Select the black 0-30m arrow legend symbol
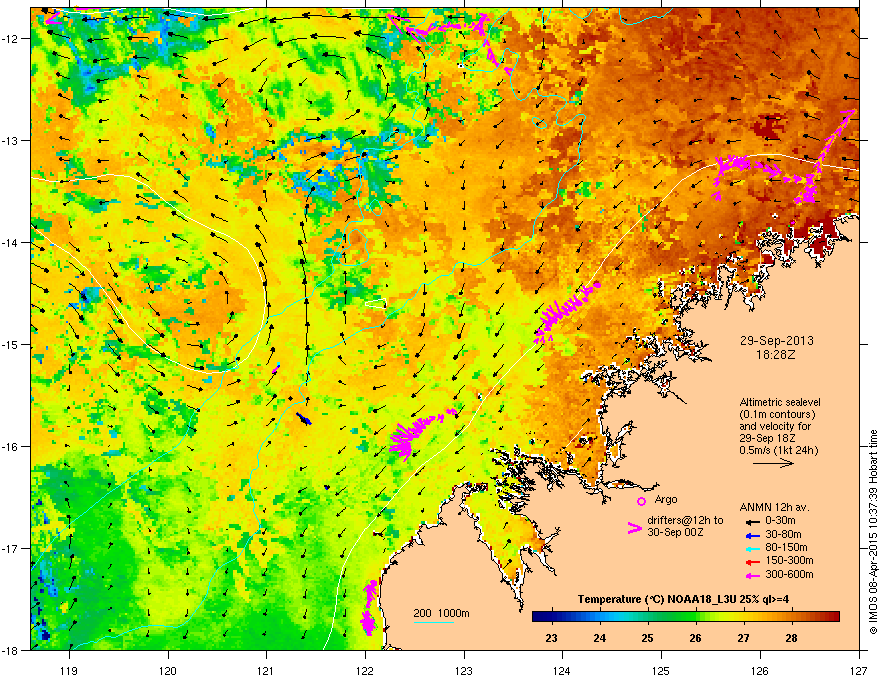 [x=753, y=521]
